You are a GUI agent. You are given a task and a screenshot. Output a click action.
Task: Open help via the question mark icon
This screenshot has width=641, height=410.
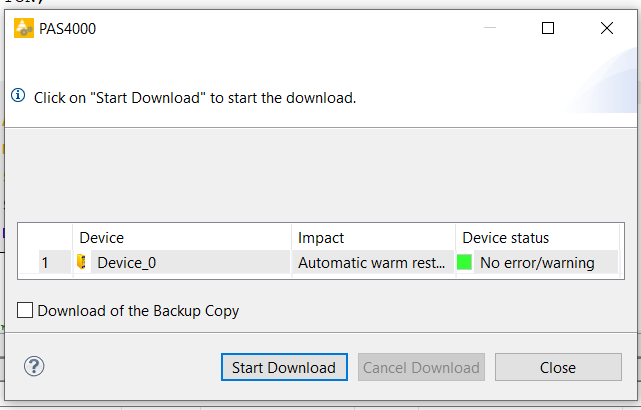pyautogui.click(x=34, y=366)
